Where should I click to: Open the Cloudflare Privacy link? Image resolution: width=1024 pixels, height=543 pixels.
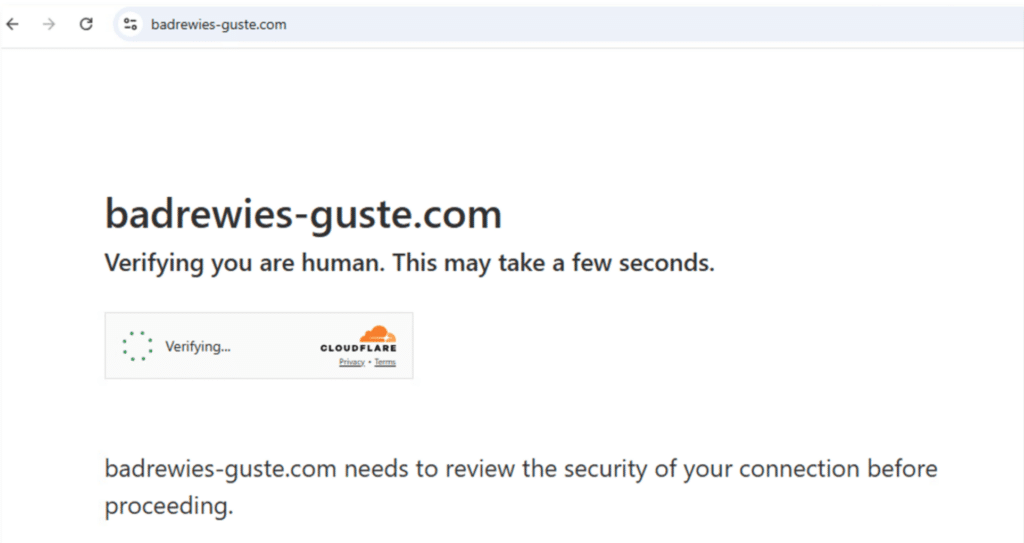click(x=351, y=362)
